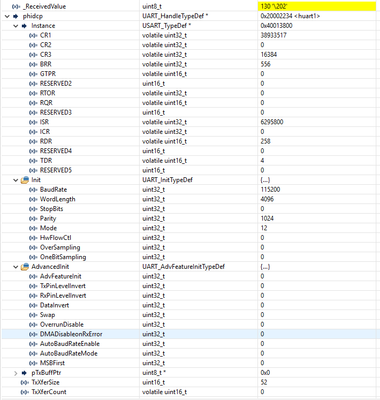Select the highlighted _ReceivedValue value cell
The height and width of the screenshot is (400, 380).
(x=317, y=6)
